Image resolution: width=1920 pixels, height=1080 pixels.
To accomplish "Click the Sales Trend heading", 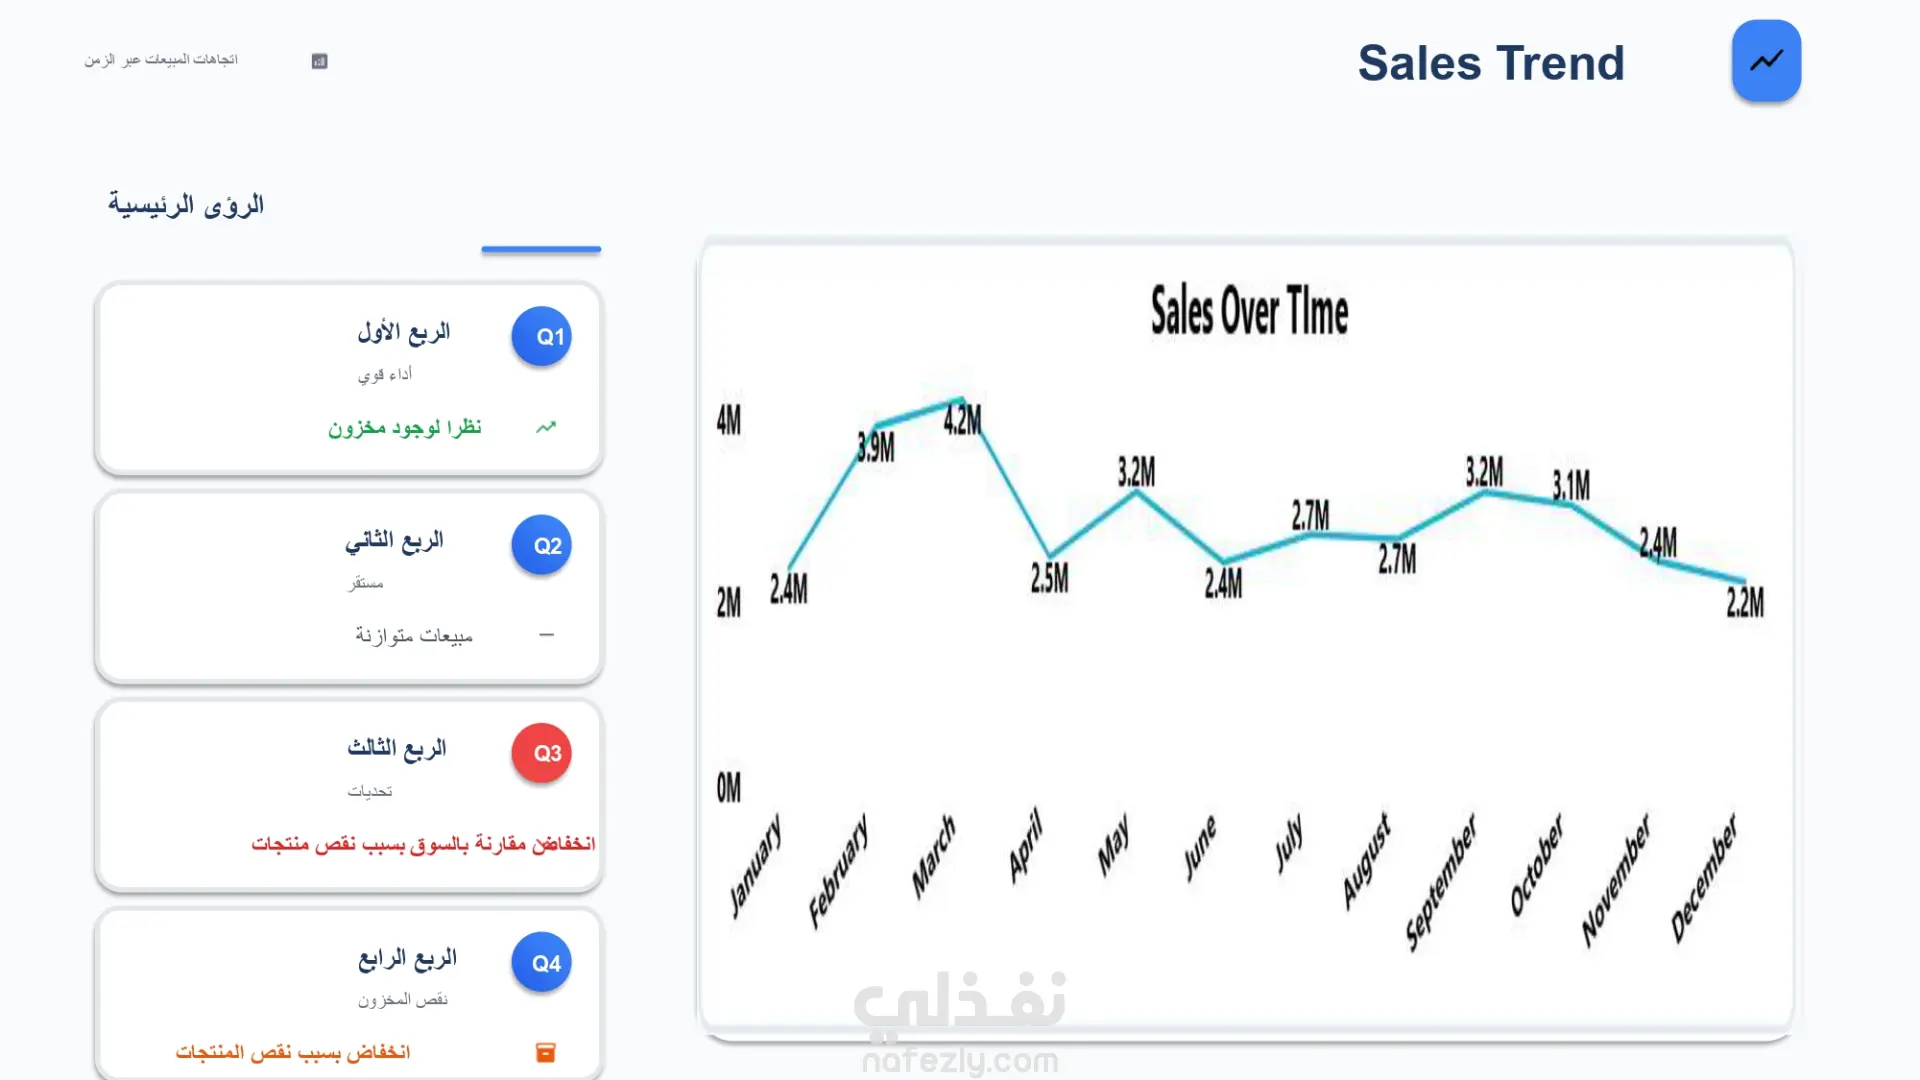I will [1490, 63].
